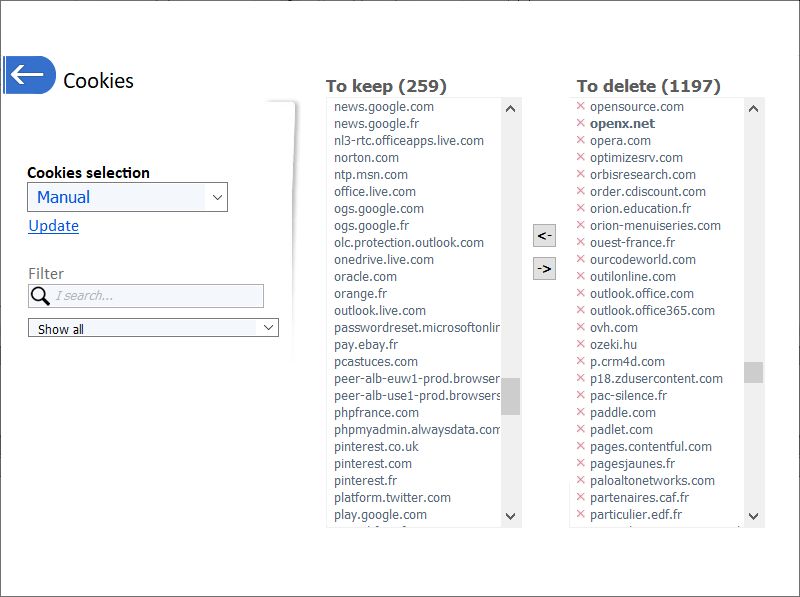Click the back arrow next to Cookies
The image size is (800, 597).
point(28,75)
